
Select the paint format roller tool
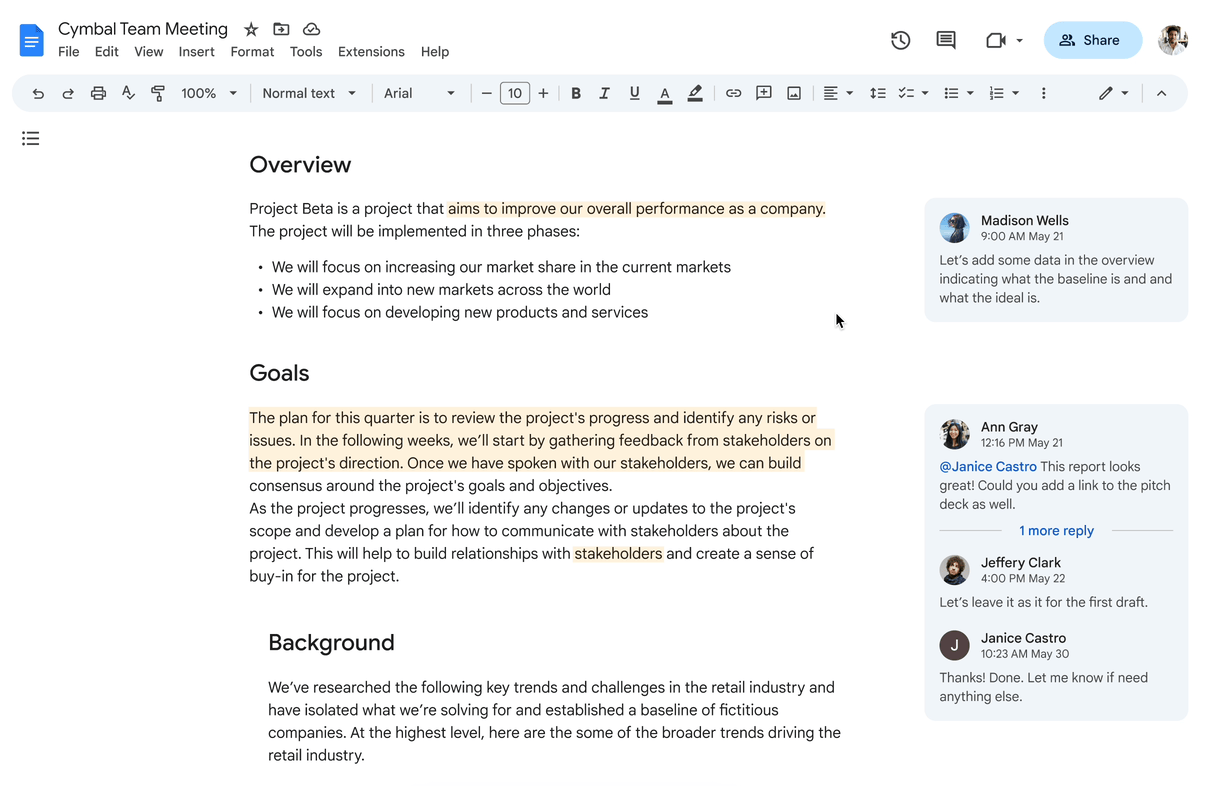(x=158, y=93)
